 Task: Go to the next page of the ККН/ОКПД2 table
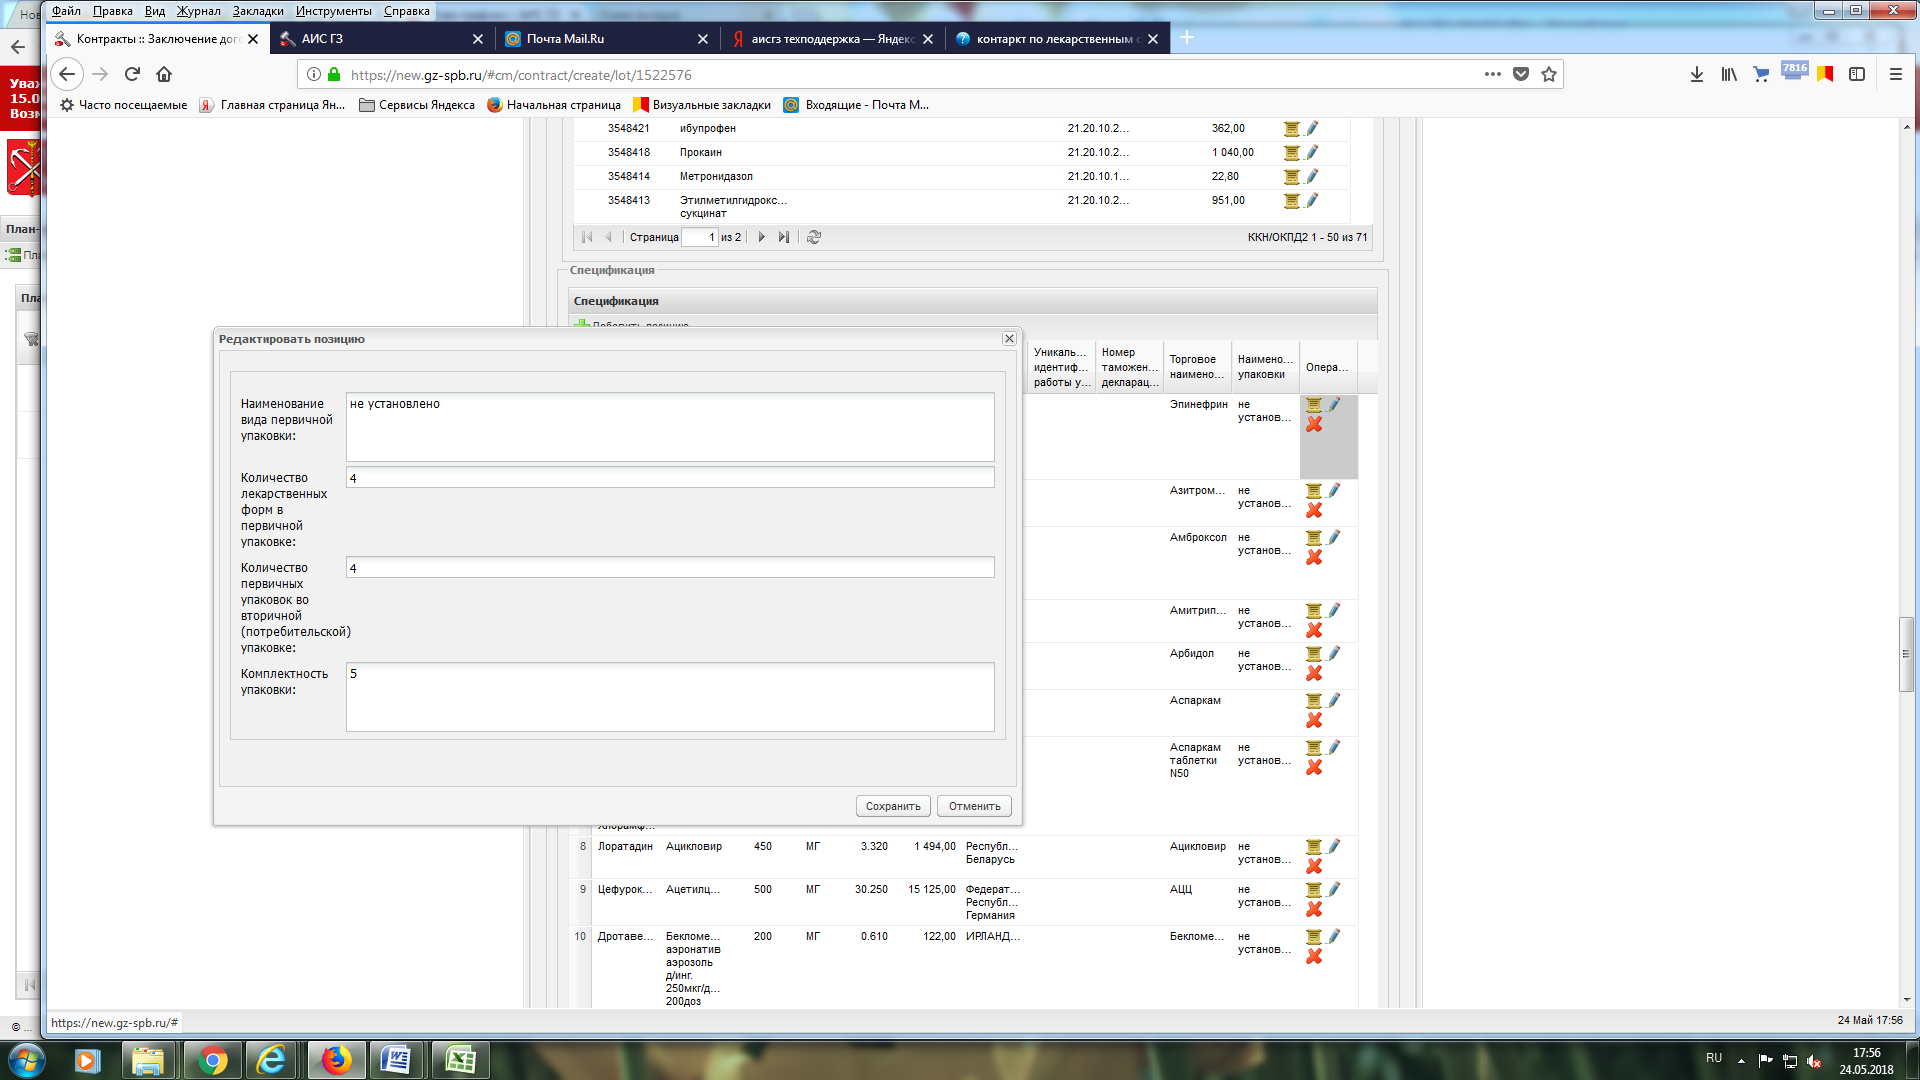click(x=762, y=237)
